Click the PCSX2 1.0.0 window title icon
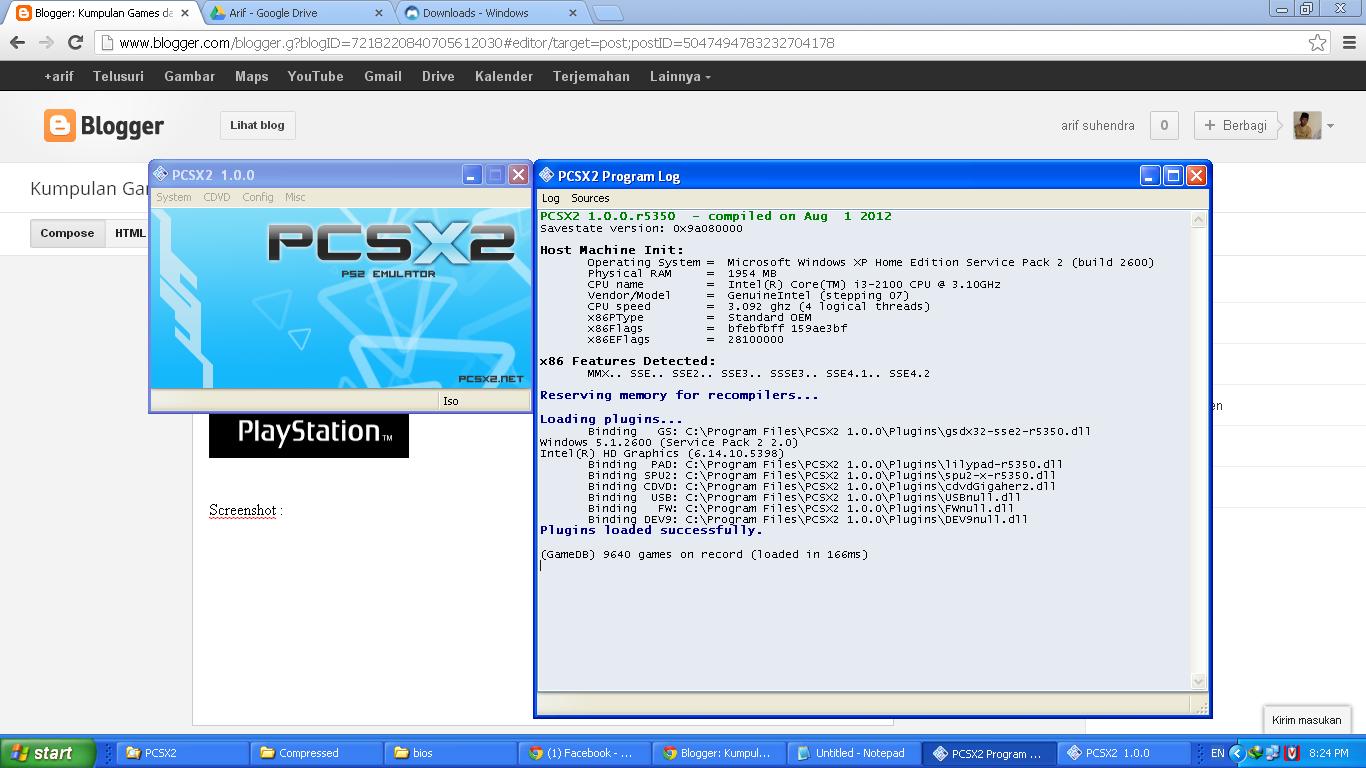Viewport: 1366px width, 768px height. 160,174
